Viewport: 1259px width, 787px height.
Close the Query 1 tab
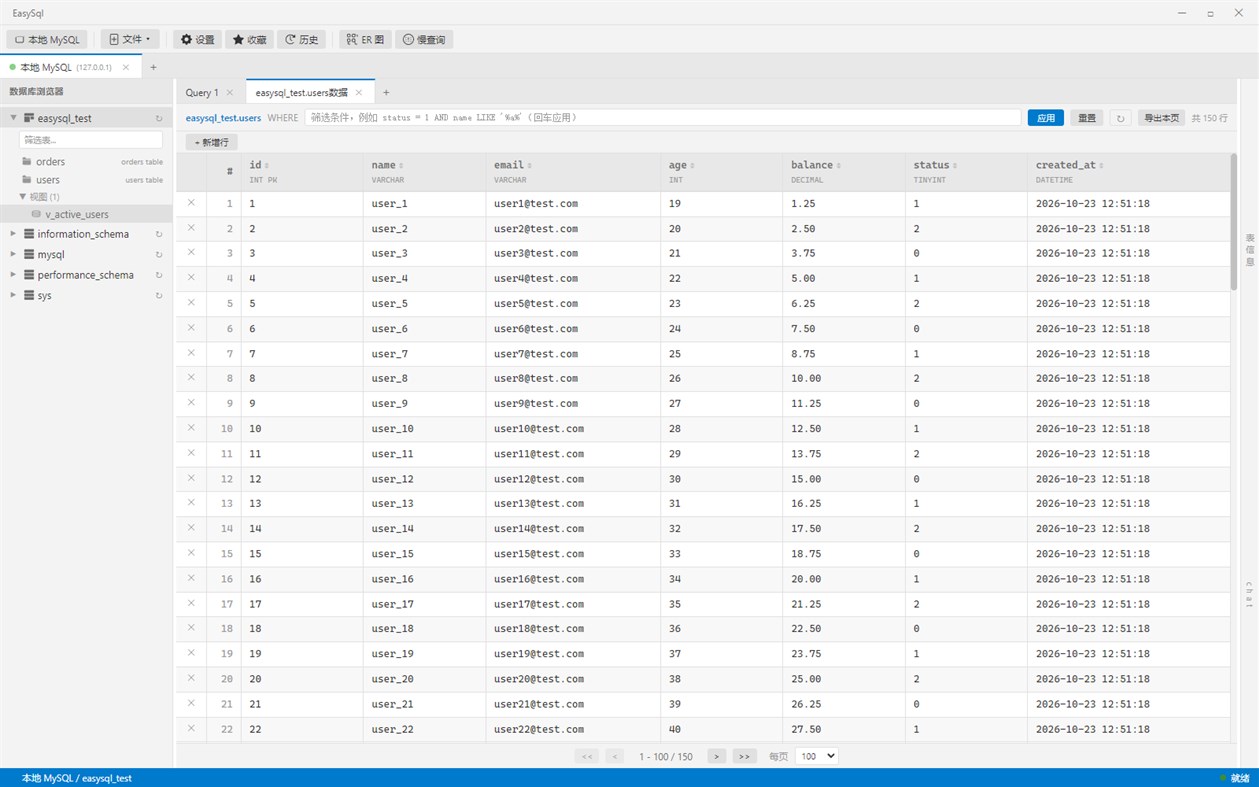pyautogui.click(x=229, y=92)
